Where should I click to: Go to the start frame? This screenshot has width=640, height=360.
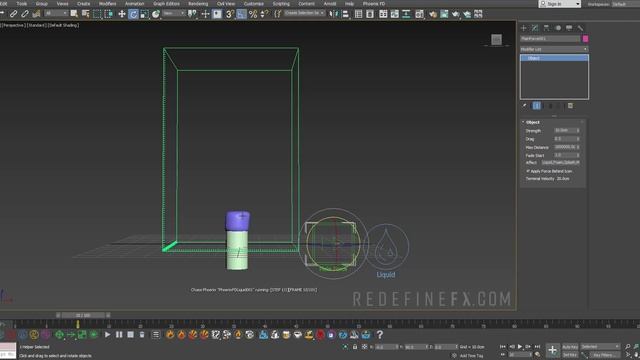pyautogui.click(x=503, y=347)
